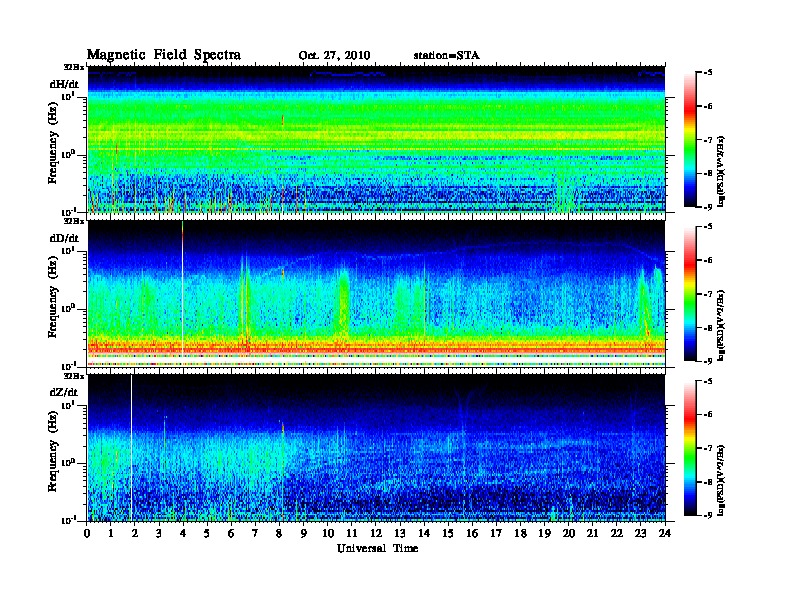Image resolution: width=792 pixels, height=612 pixels.
Task: Click hour 1 on the time axis
Action: [111, 533]
